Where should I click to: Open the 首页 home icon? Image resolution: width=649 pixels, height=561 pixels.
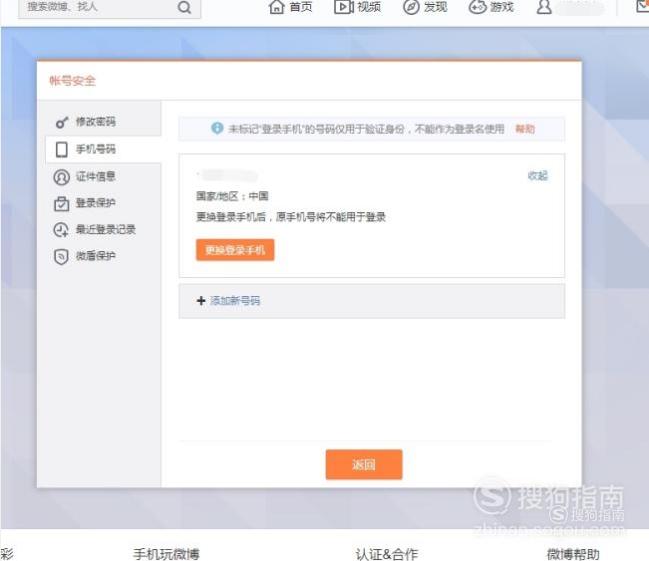[276, 7]
